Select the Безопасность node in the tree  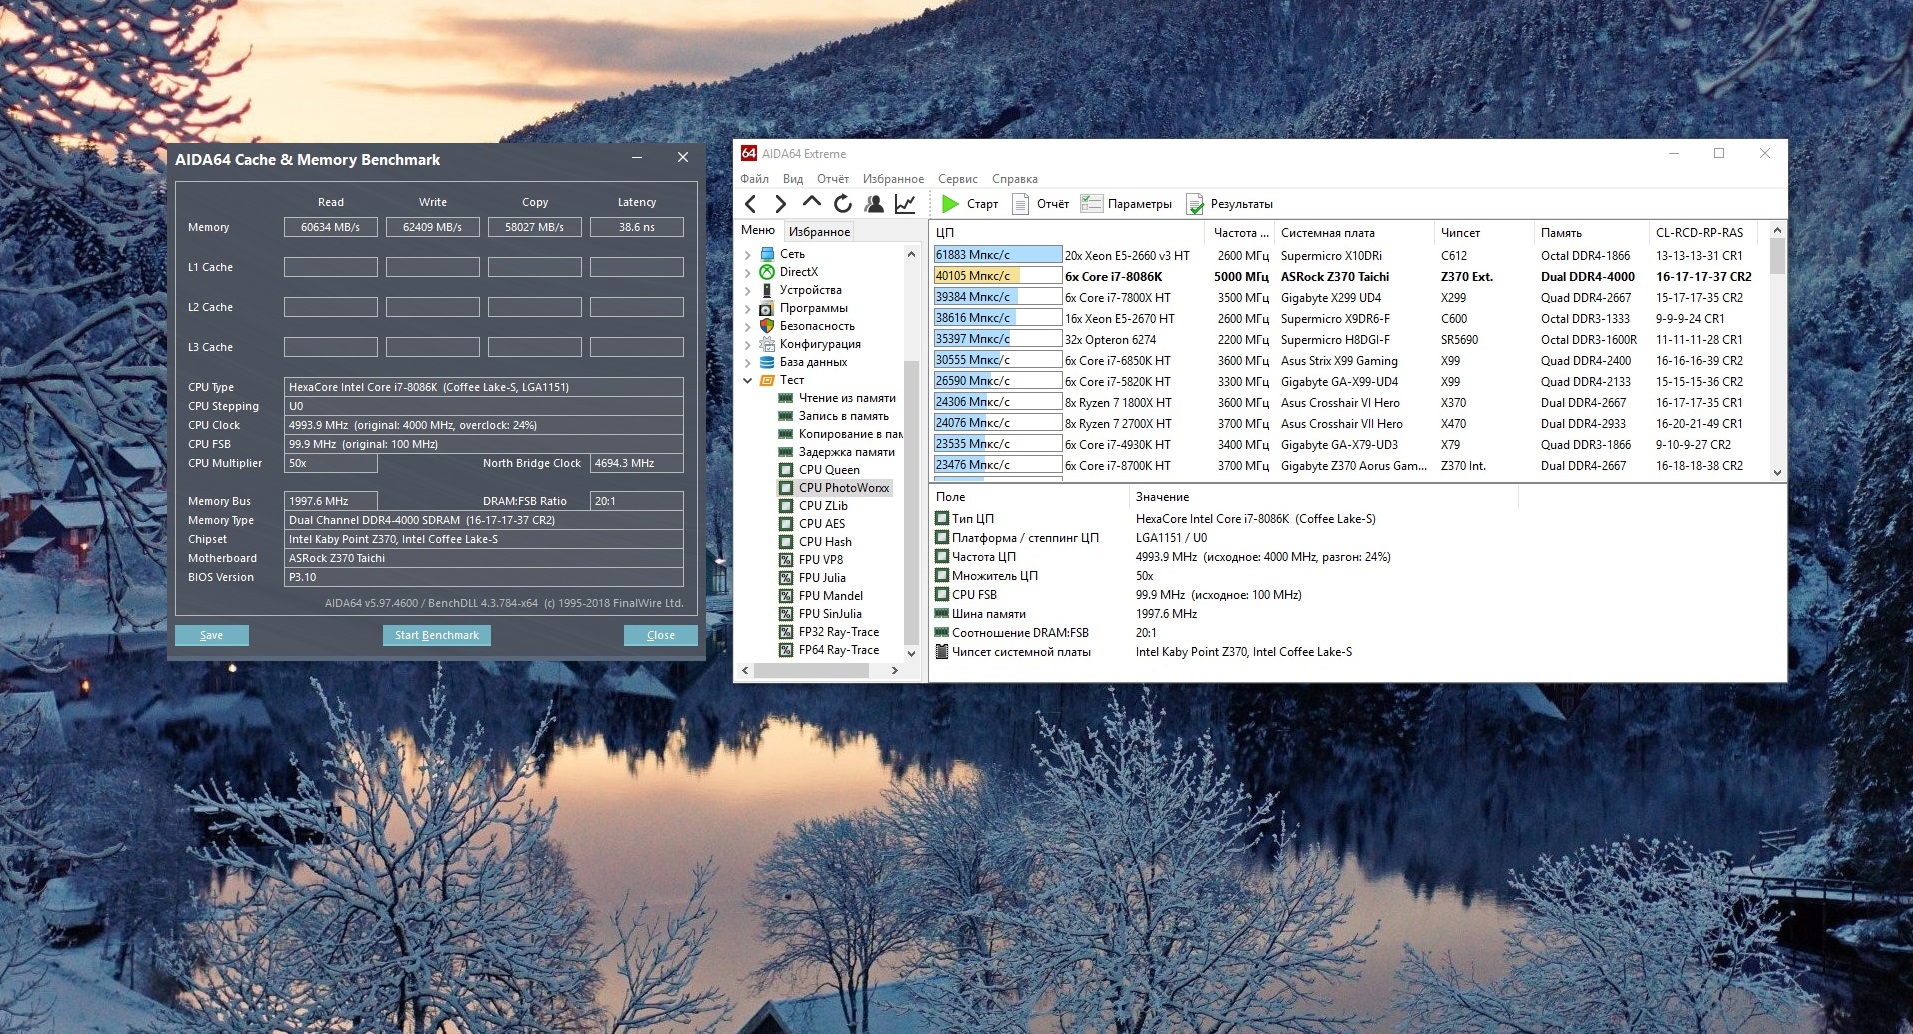coord(817,326)
